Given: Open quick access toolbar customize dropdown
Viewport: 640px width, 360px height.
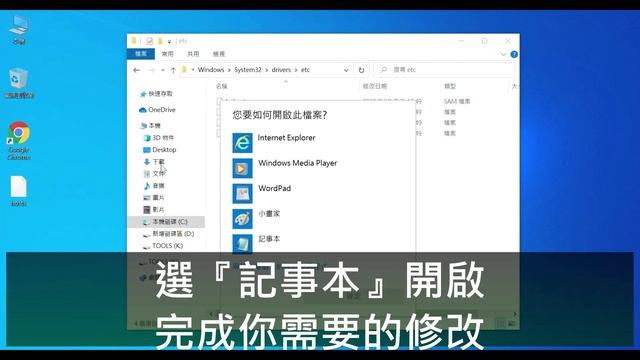Looking at the screenshot, I should click(169, 42).
